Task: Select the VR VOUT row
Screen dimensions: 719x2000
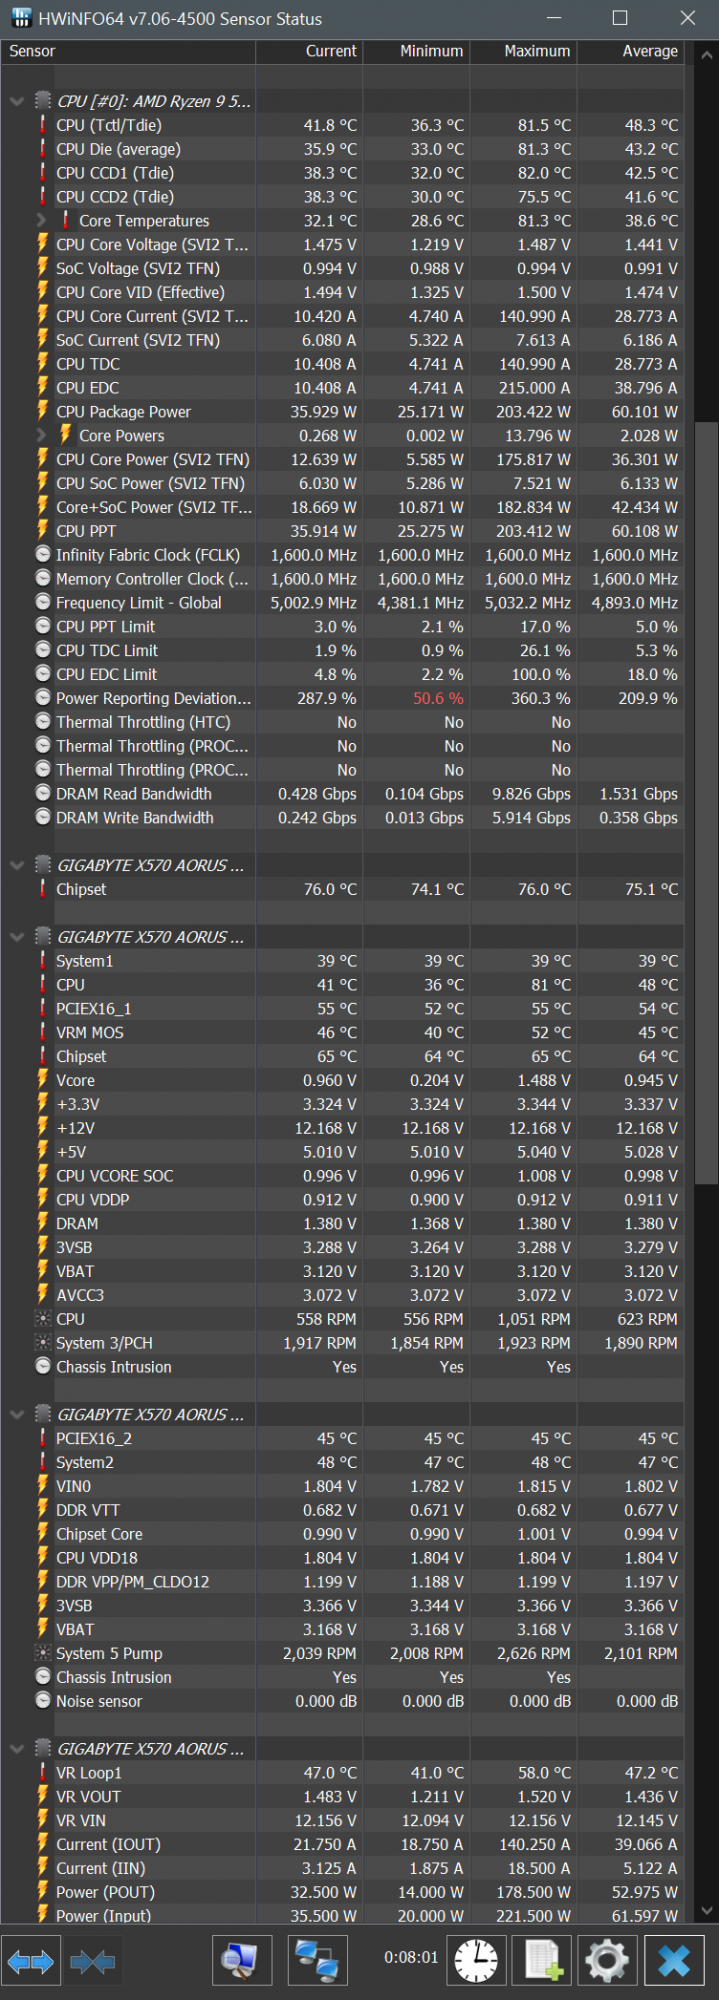Action: click(x=342, y=1797)
